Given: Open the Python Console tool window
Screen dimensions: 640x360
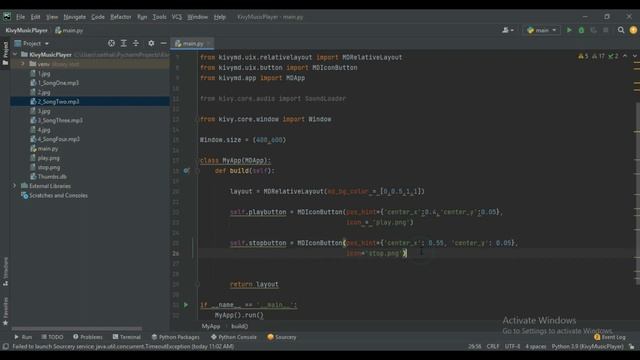Looking at the screenshot, I should pos(233,337).
